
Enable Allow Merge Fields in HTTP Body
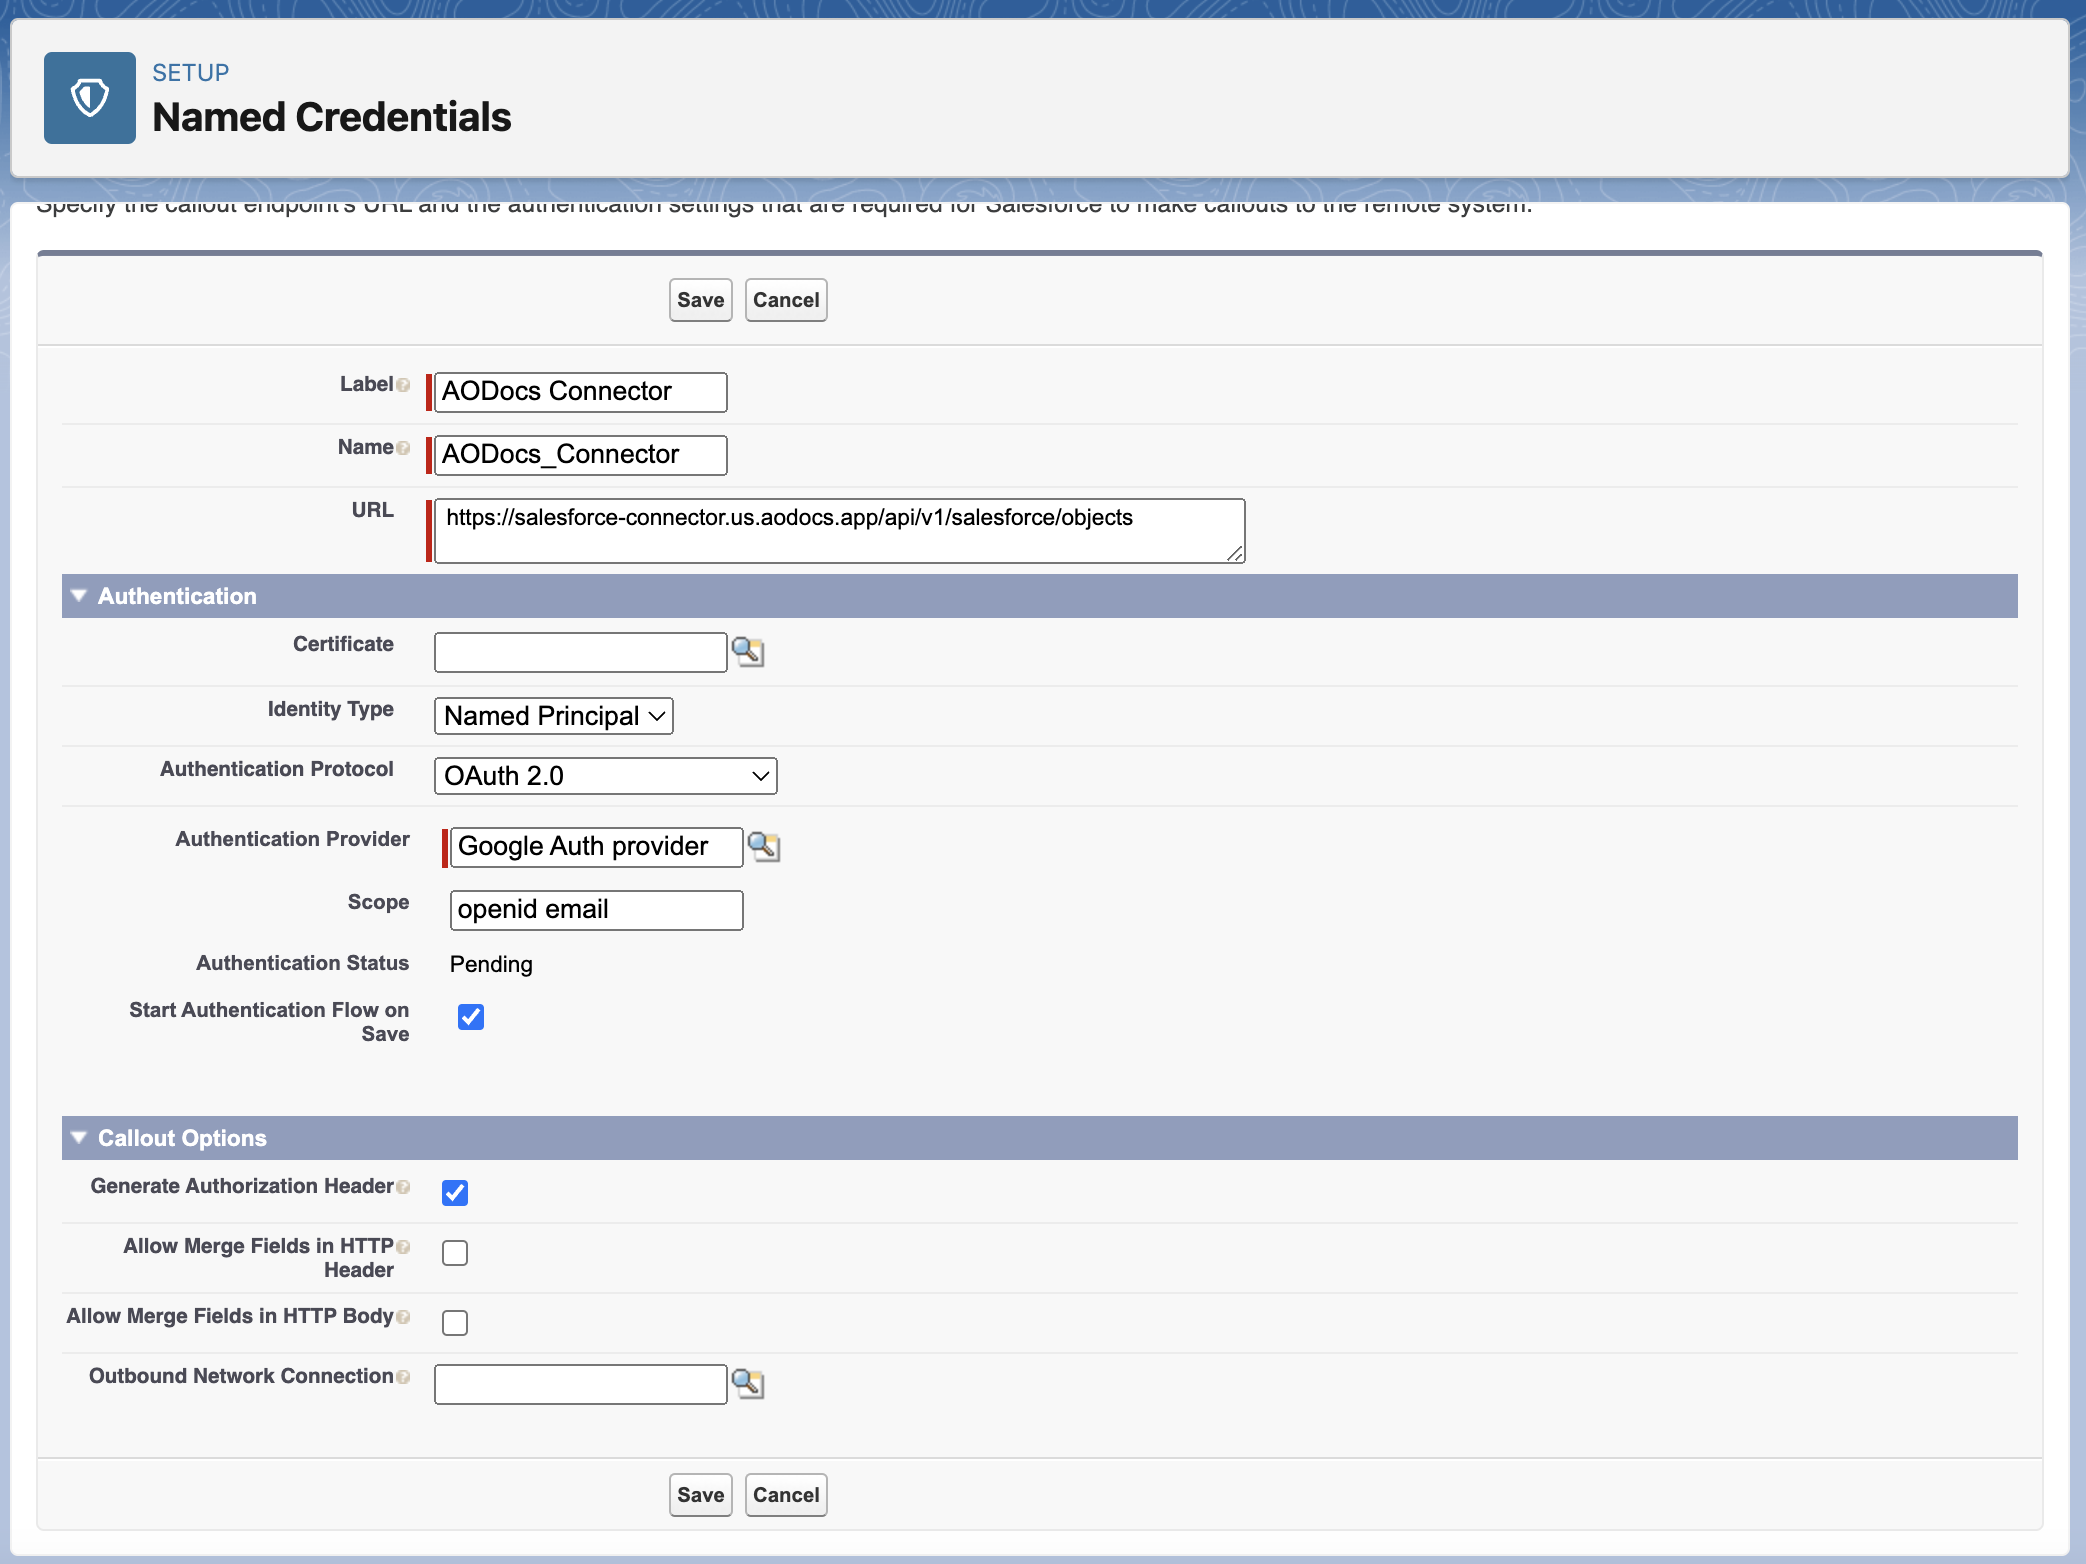click(455, 1323)
